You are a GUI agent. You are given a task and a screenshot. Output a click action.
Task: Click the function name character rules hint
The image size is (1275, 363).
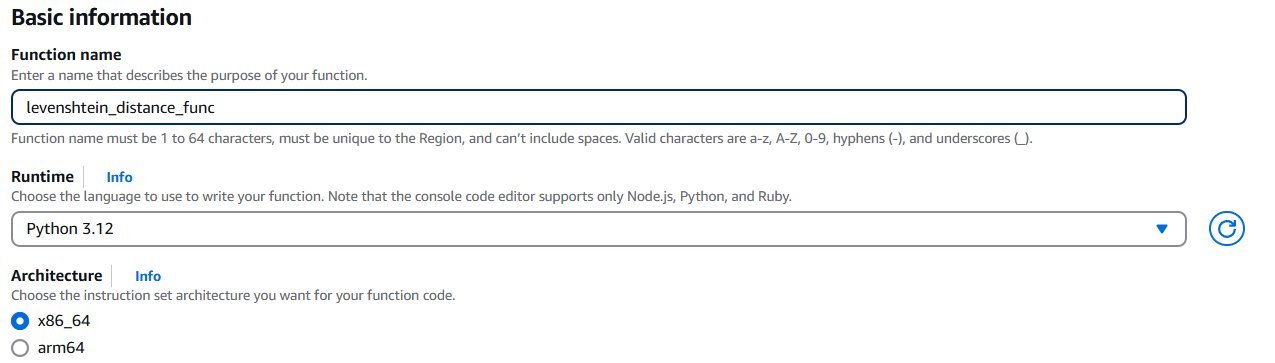tap(522, 138)
